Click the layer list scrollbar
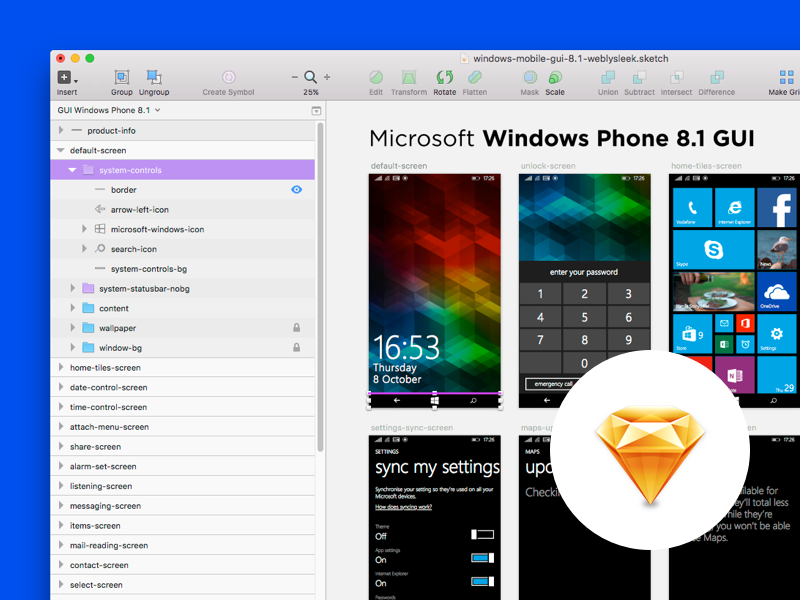The image size is (800, 600). click(x=320, y=287)
